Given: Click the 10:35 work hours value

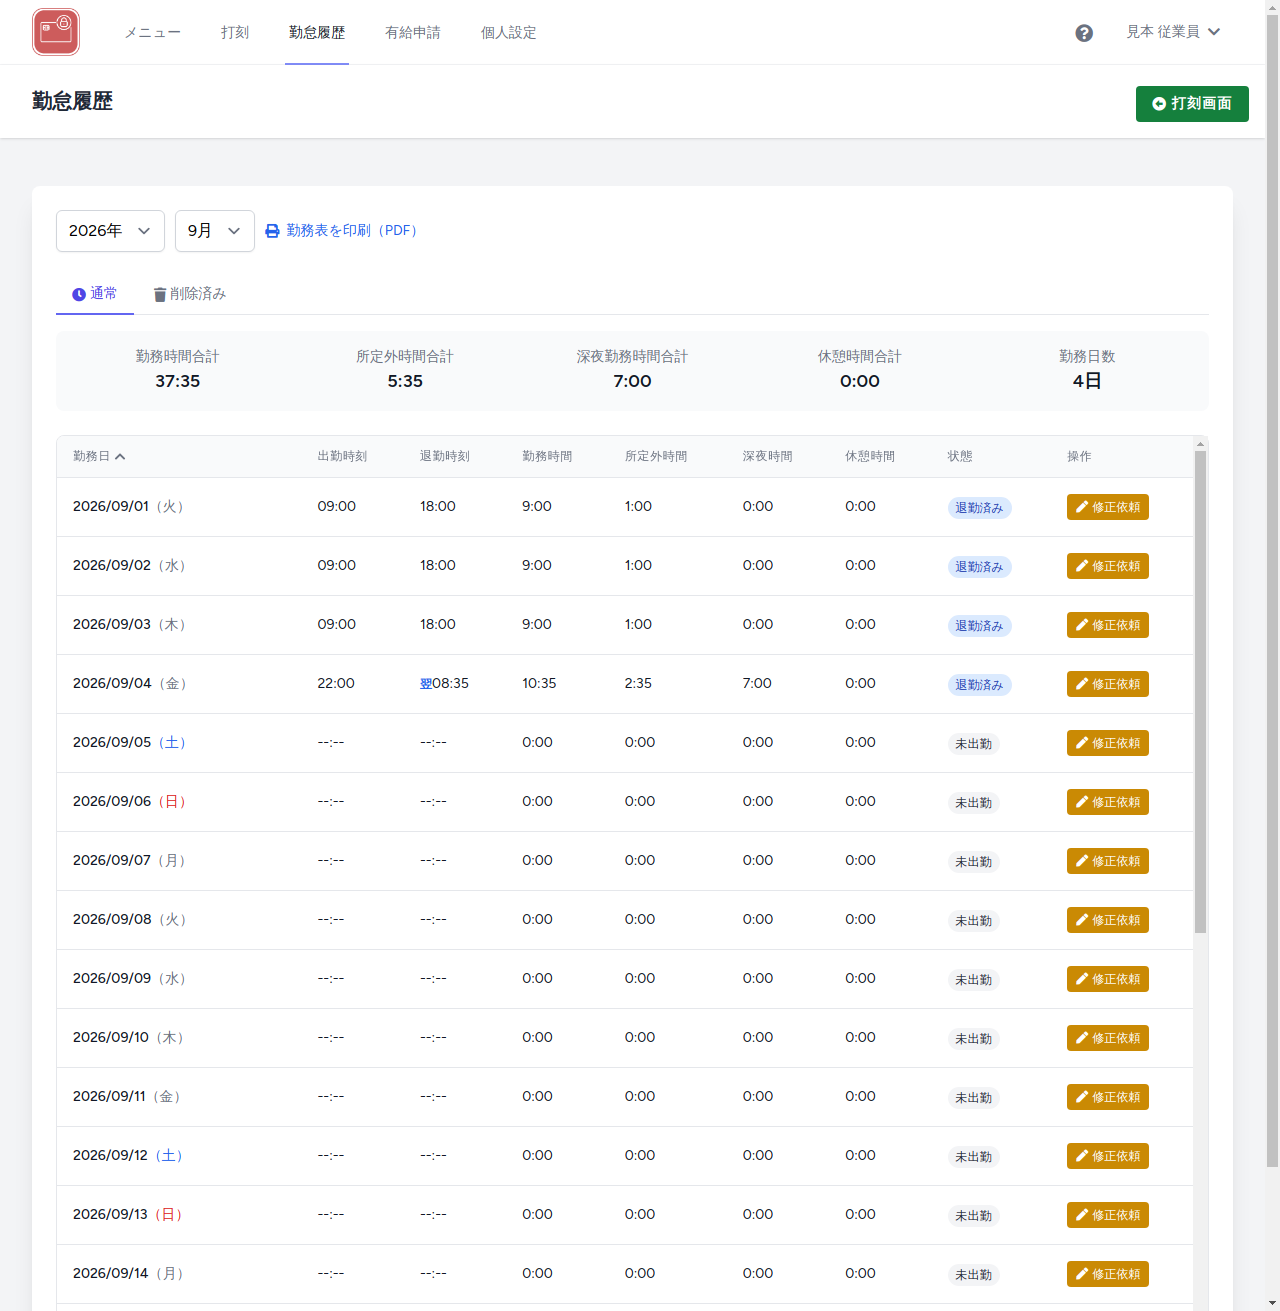Looking at the screenshot, I should pos(539,684).
